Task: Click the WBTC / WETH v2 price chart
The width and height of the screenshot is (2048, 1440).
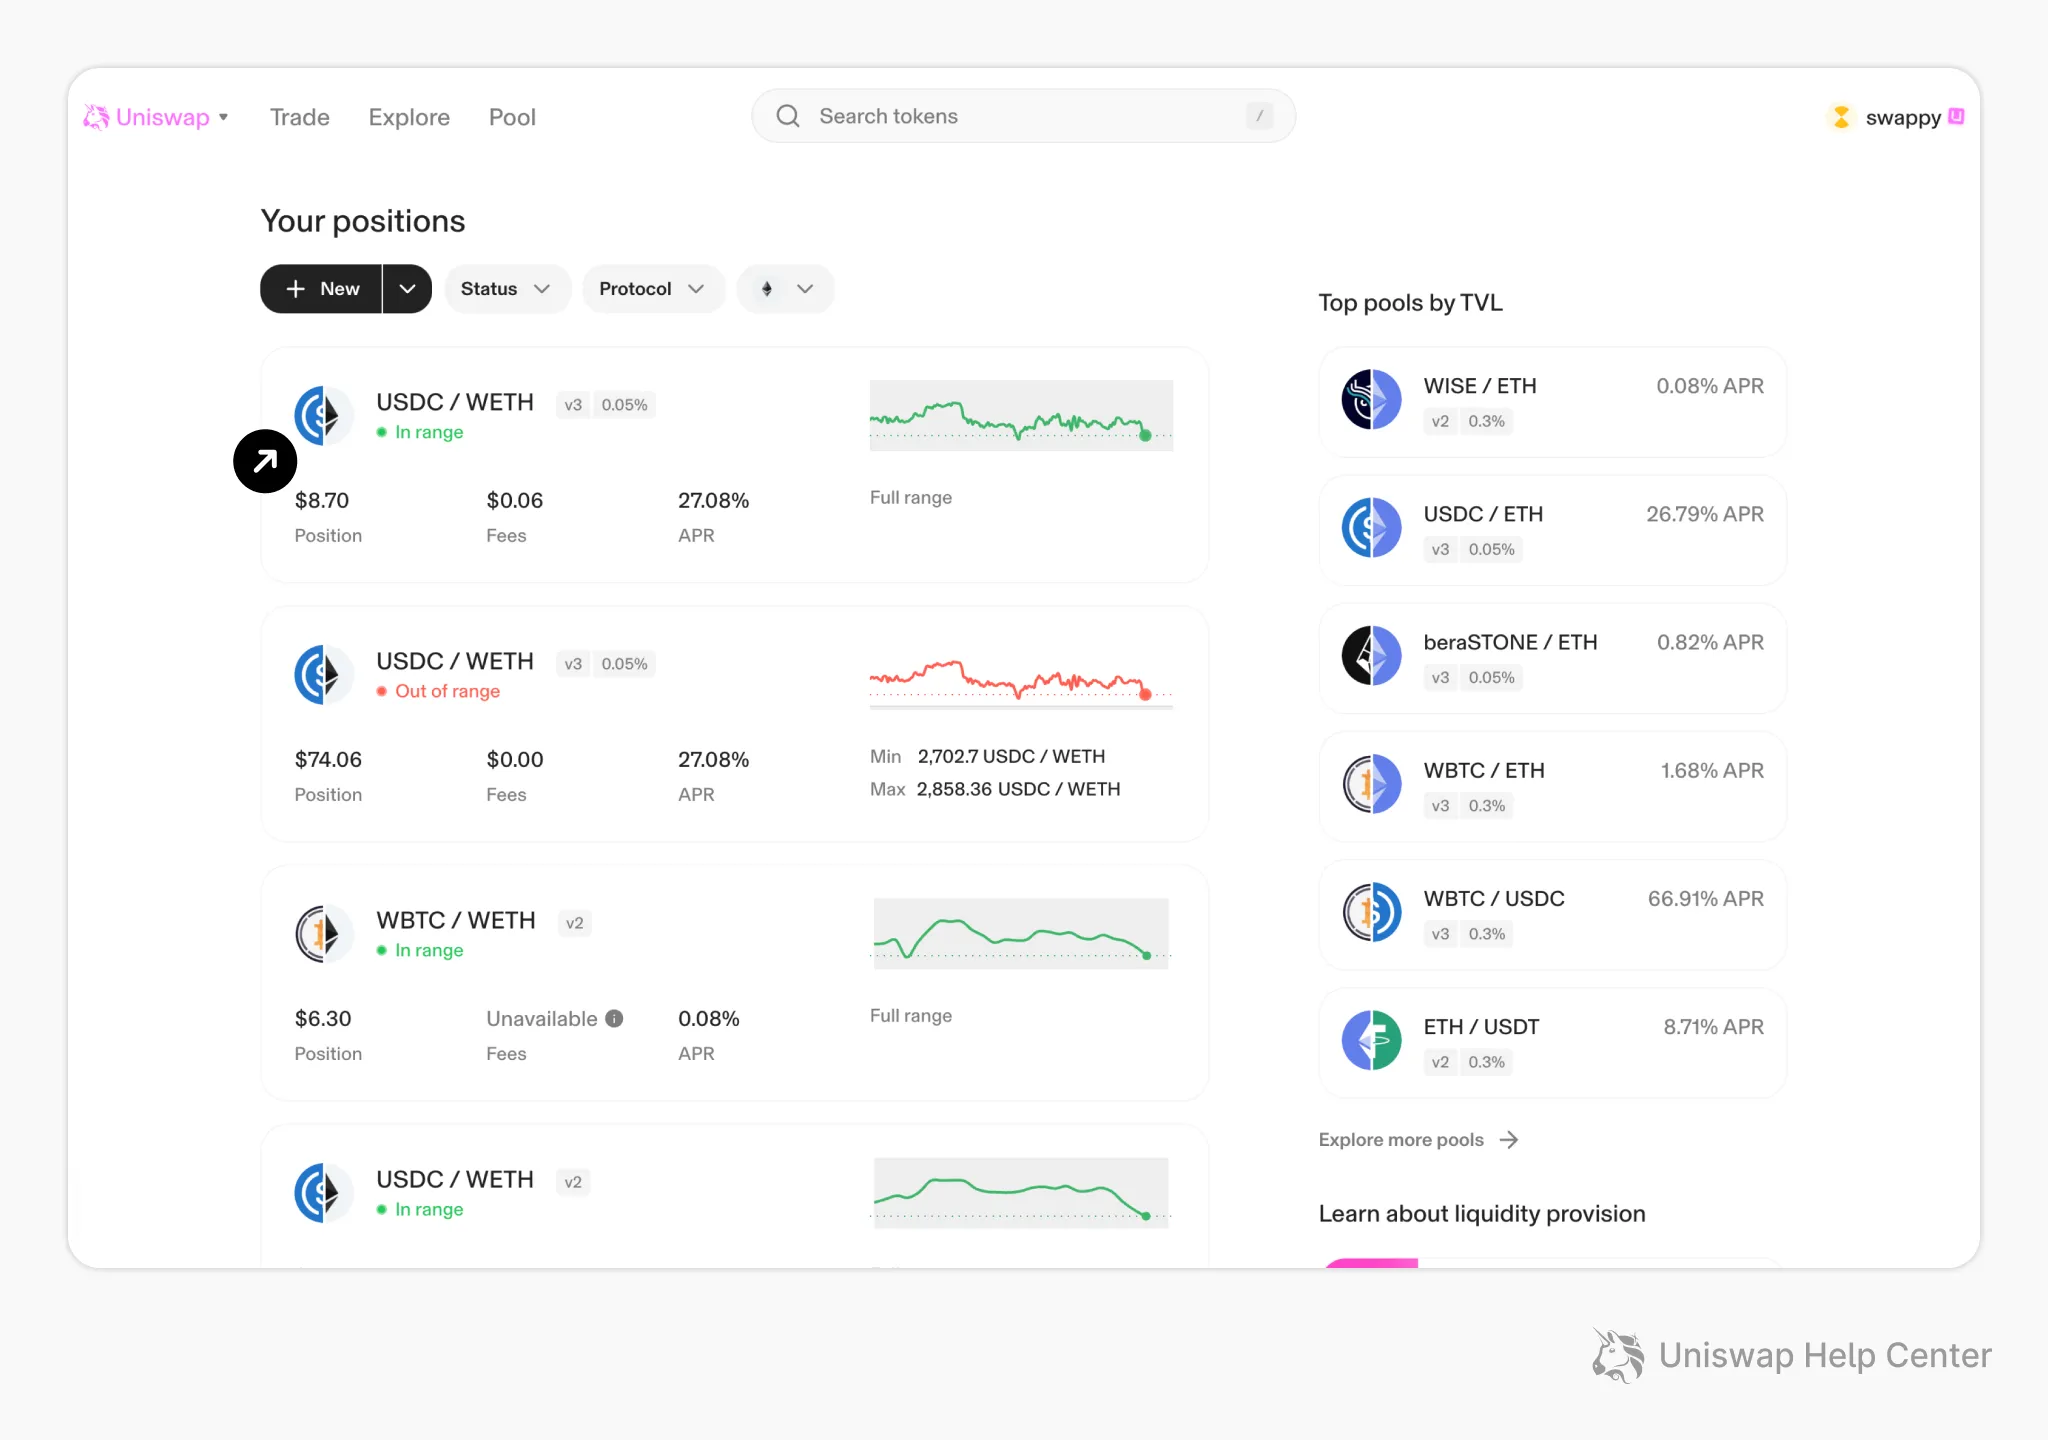Action: [x=1021, y=933]
